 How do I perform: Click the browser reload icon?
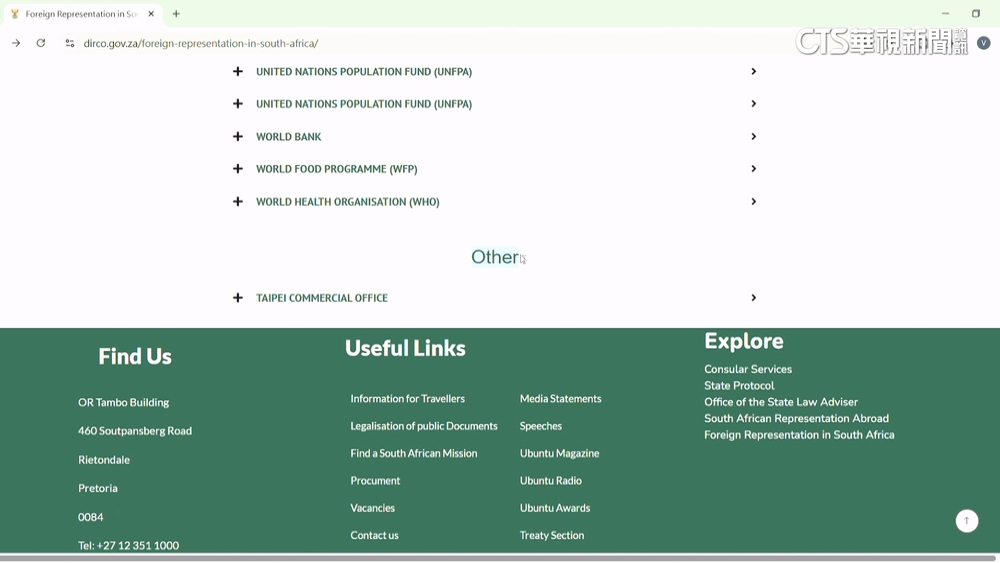coord(41,43)
